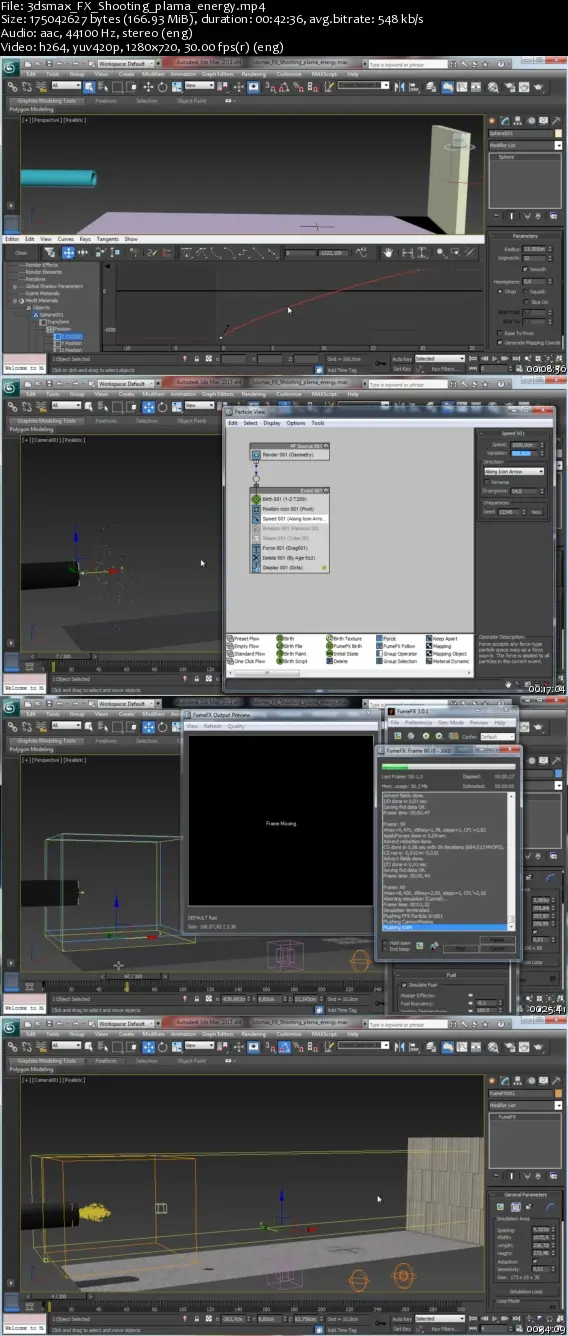The image size is (568, 1336).
Task: Select the Material Dynamic operator icon in the depot
Action: click(x=428, y=661)
